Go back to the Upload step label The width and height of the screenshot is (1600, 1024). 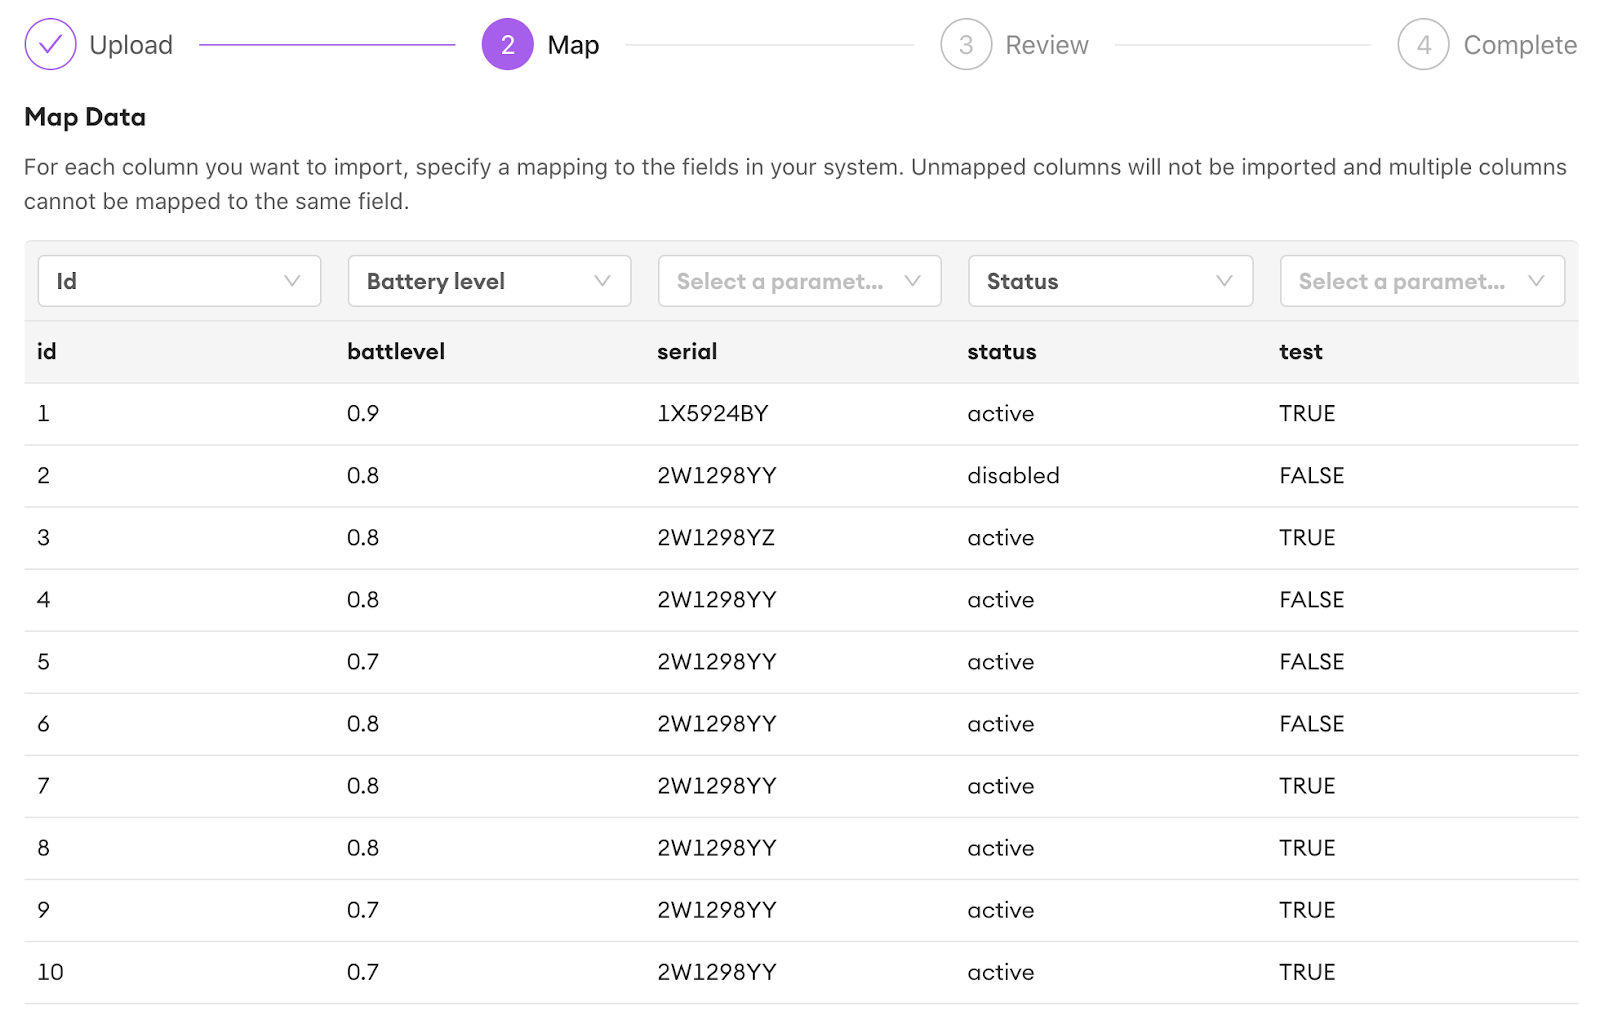(x=131, y=45)
